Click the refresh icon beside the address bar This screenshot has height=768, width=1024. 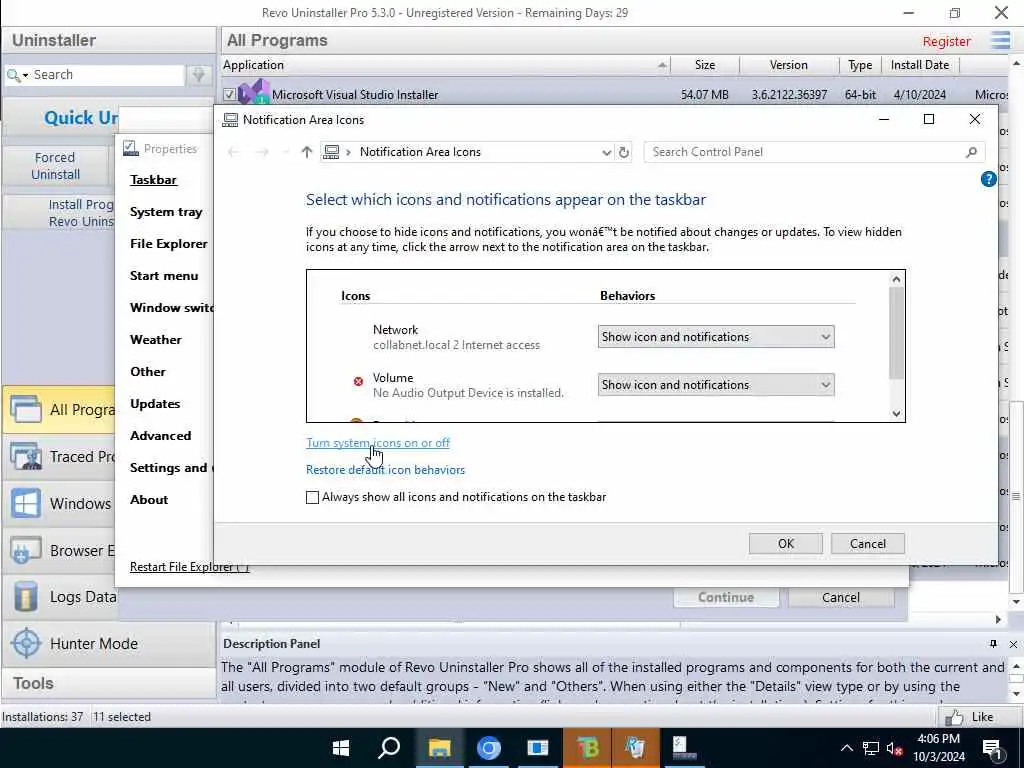click(624, 152)
